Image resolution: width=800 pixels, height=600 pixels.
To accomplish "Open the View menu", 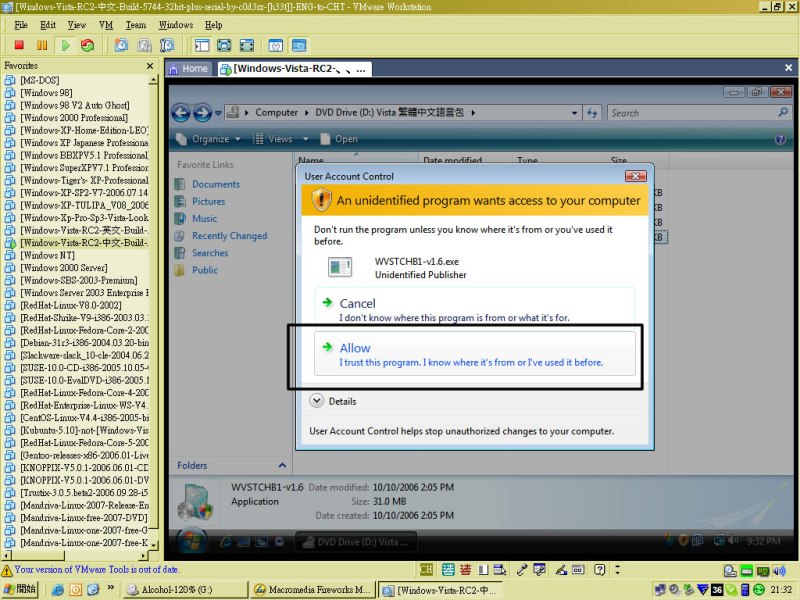I will 77,25.
